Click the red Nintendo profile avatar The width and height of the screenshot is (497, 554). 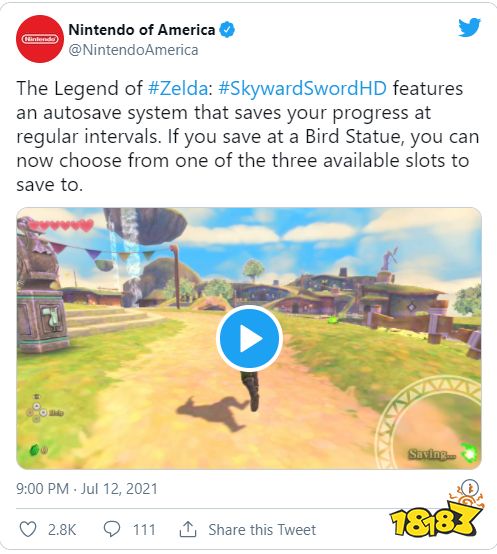[x=40, y=39]
